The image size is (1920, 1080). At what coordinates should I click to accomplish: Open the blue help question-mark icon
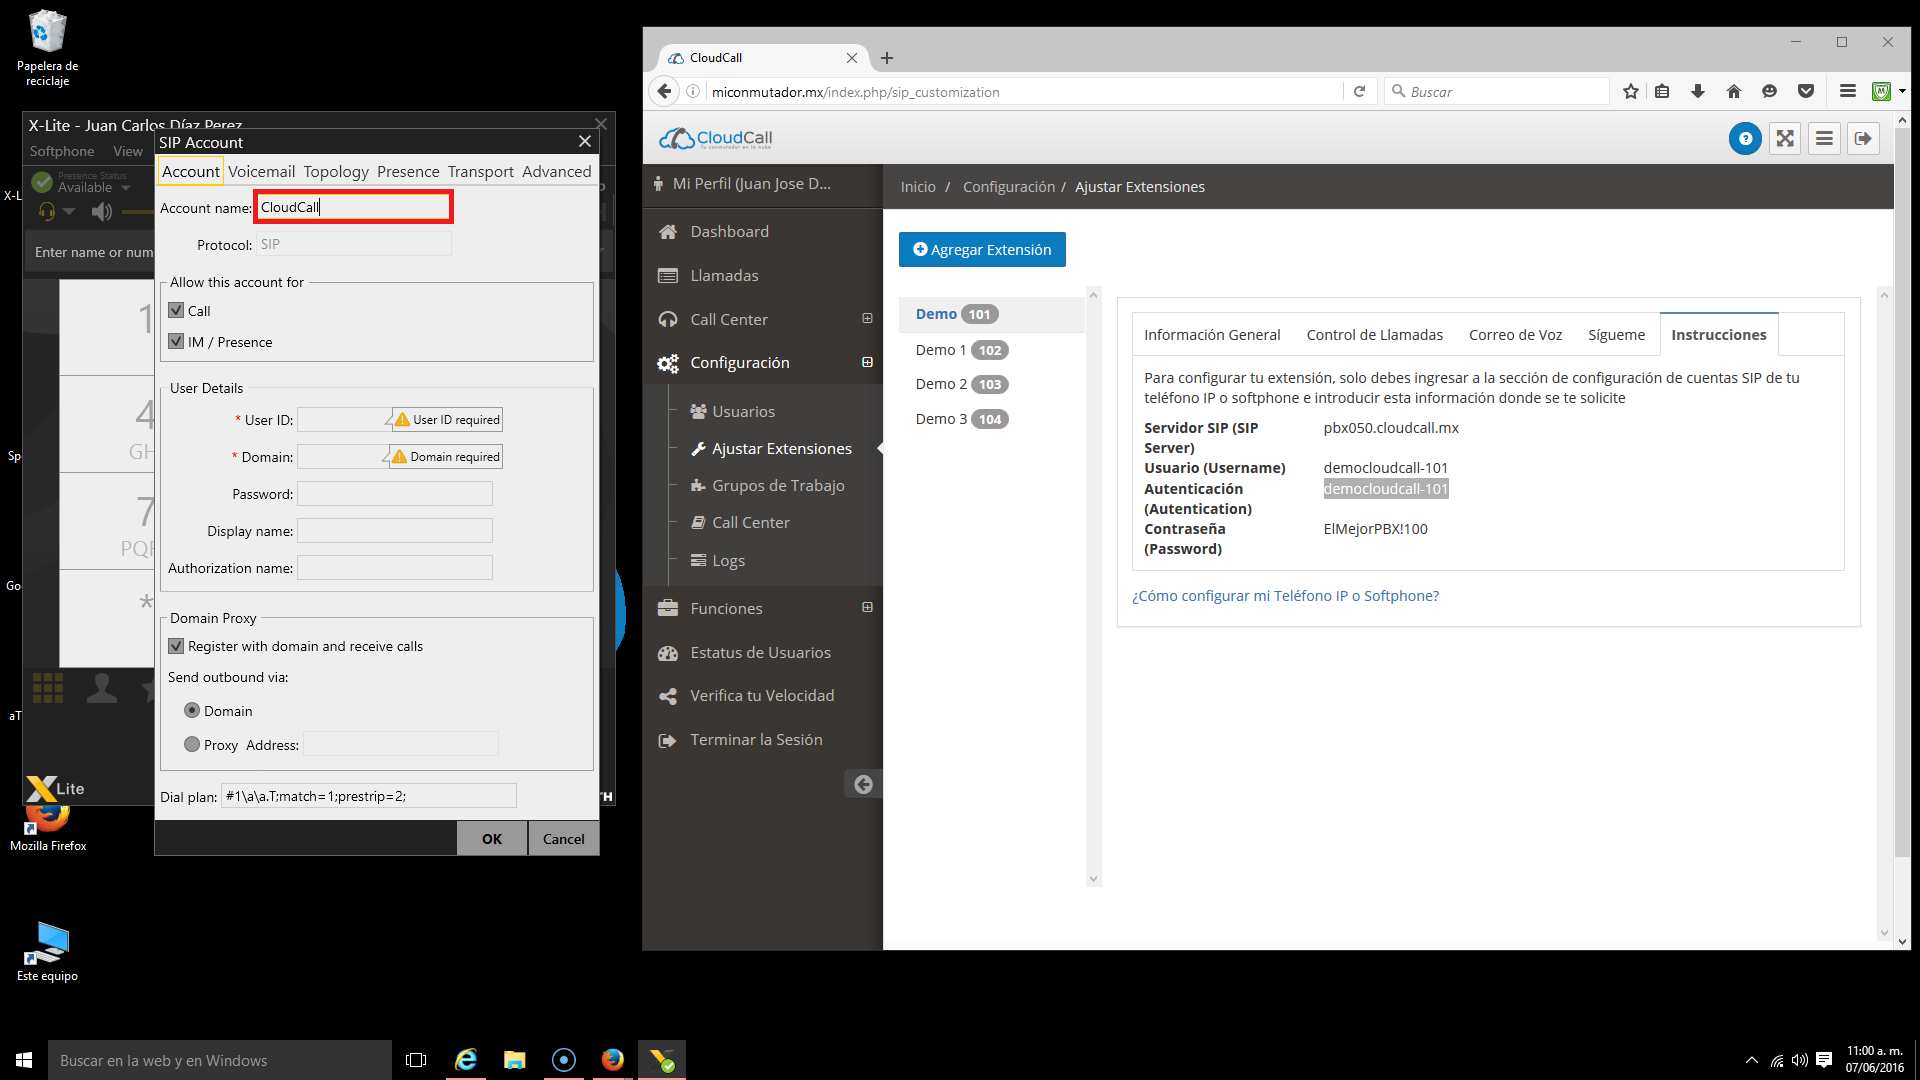tap(1745, 139)
